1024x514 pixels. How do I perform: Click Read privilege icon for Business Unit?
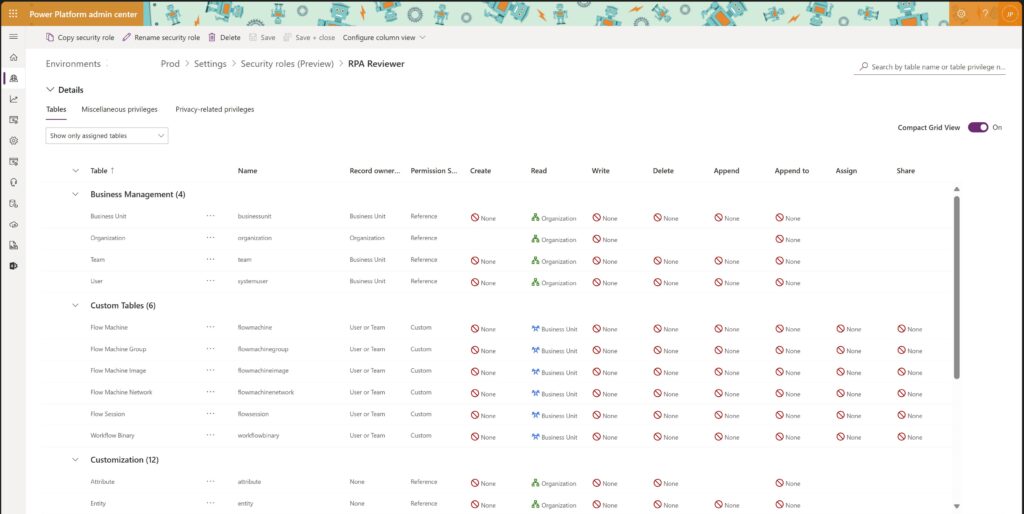click(536, 217)
